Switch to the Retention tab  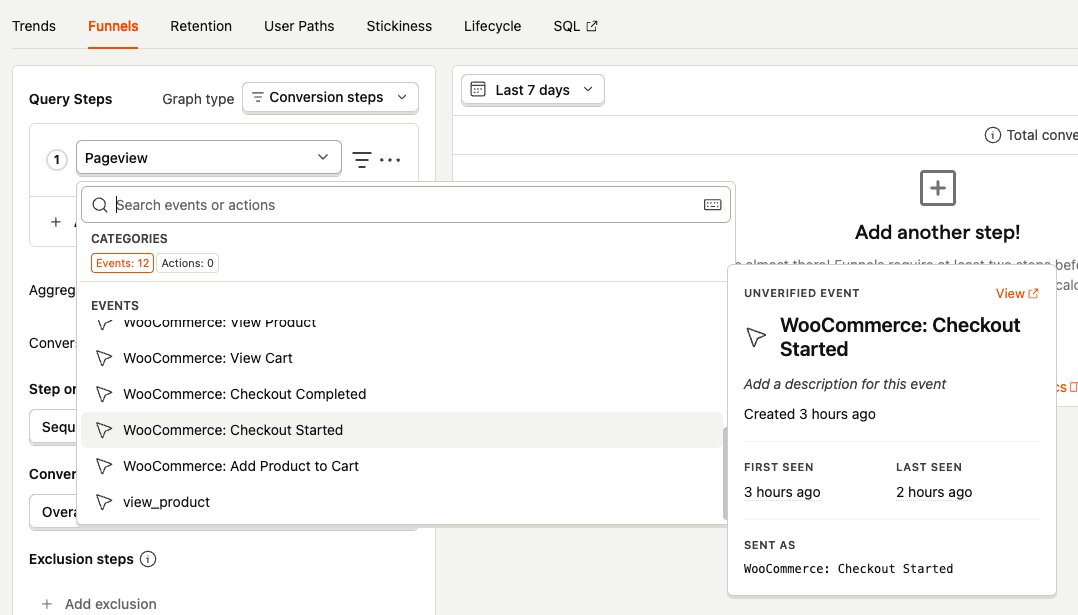tap(201, 26)
